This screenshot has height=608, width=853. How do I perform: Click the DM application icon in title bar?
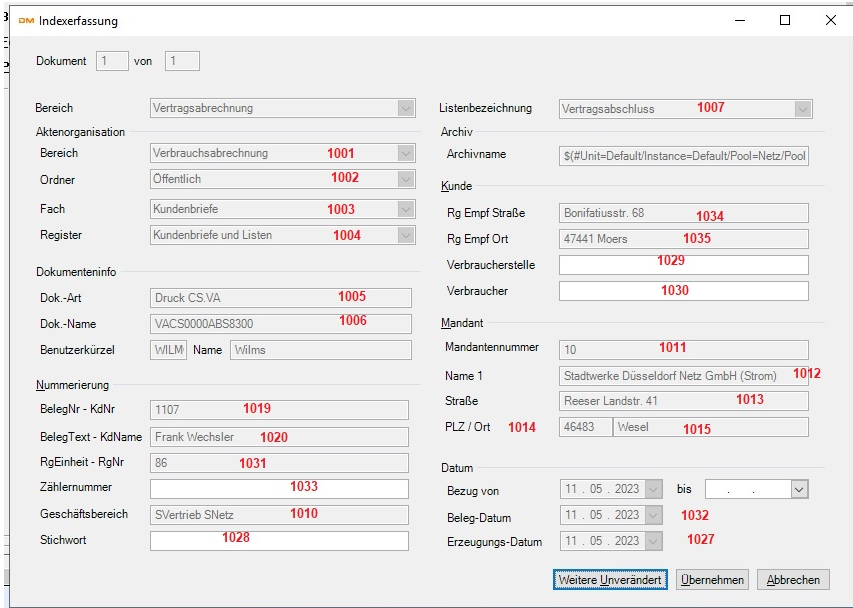click(26, 20)
